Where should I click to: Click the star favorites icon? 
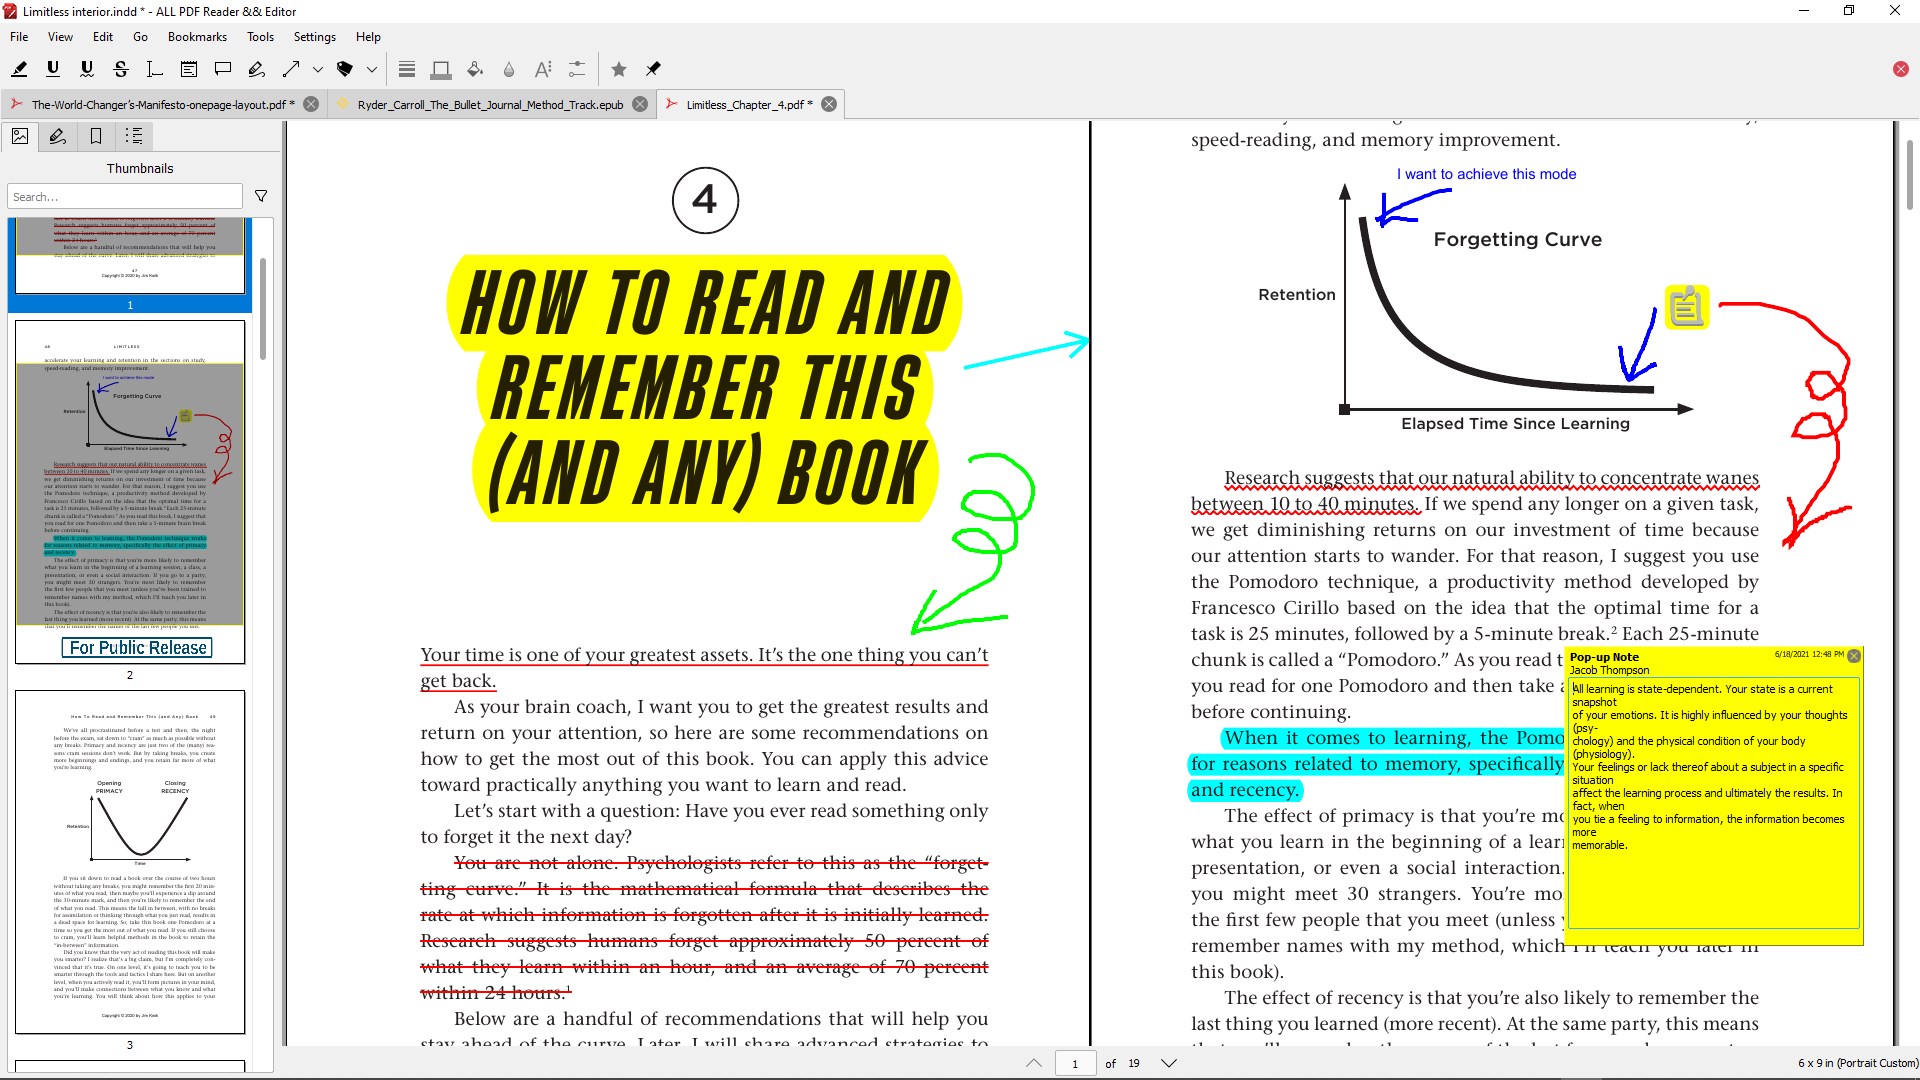(619, 69)
